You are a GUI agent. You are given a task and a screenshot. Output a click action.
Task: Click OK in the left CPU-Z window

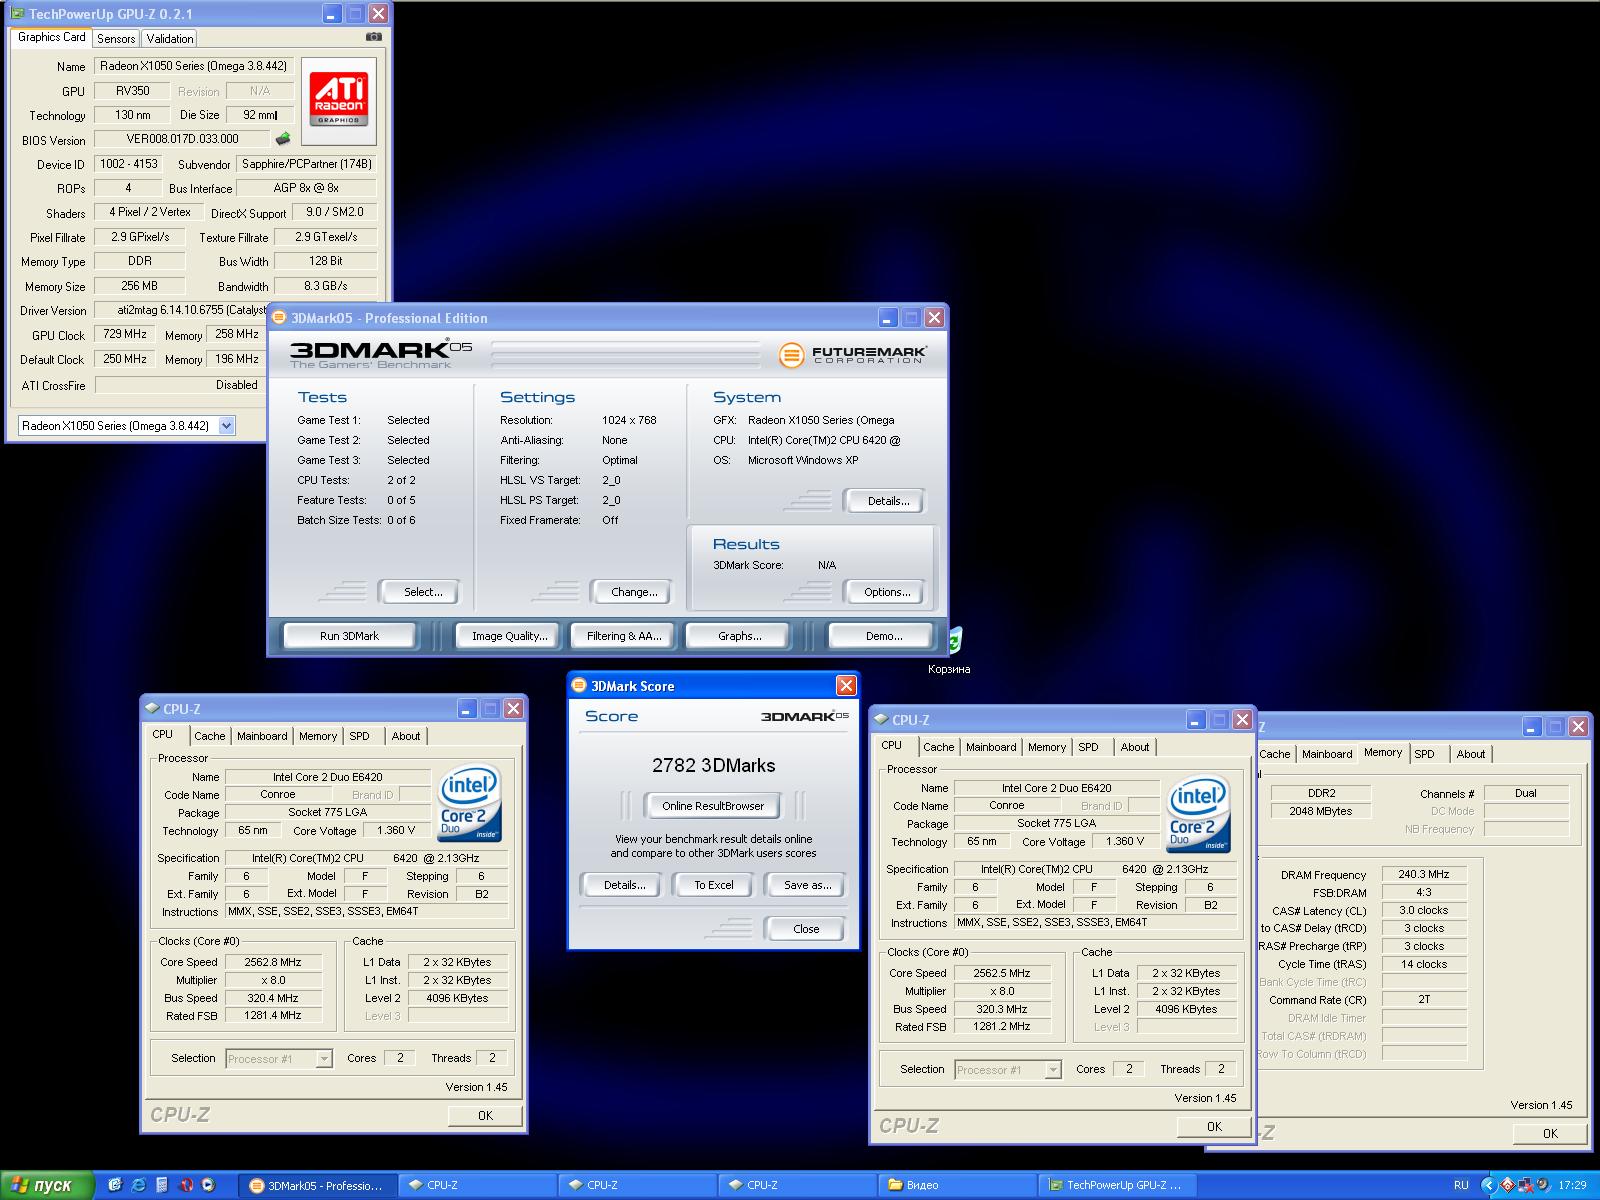[x=485, y=1115]
